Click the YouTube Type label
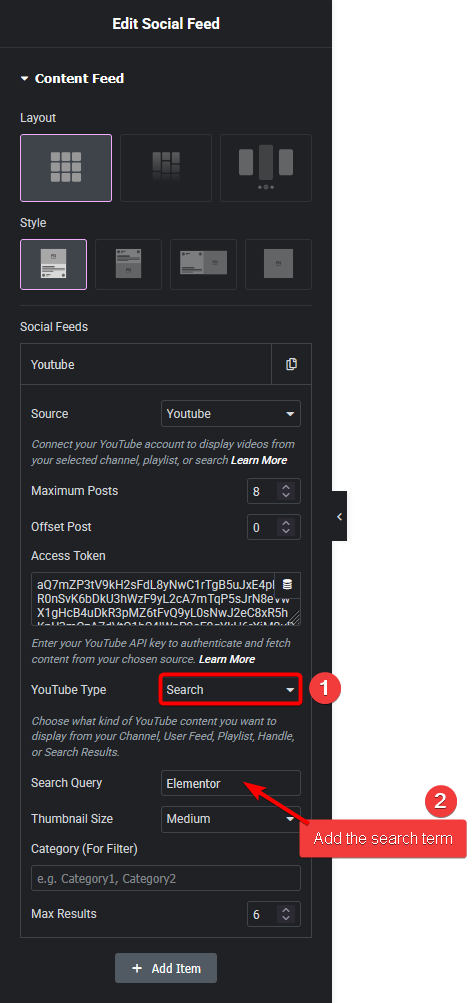473x1003 pixels. (x=68, y=690)
